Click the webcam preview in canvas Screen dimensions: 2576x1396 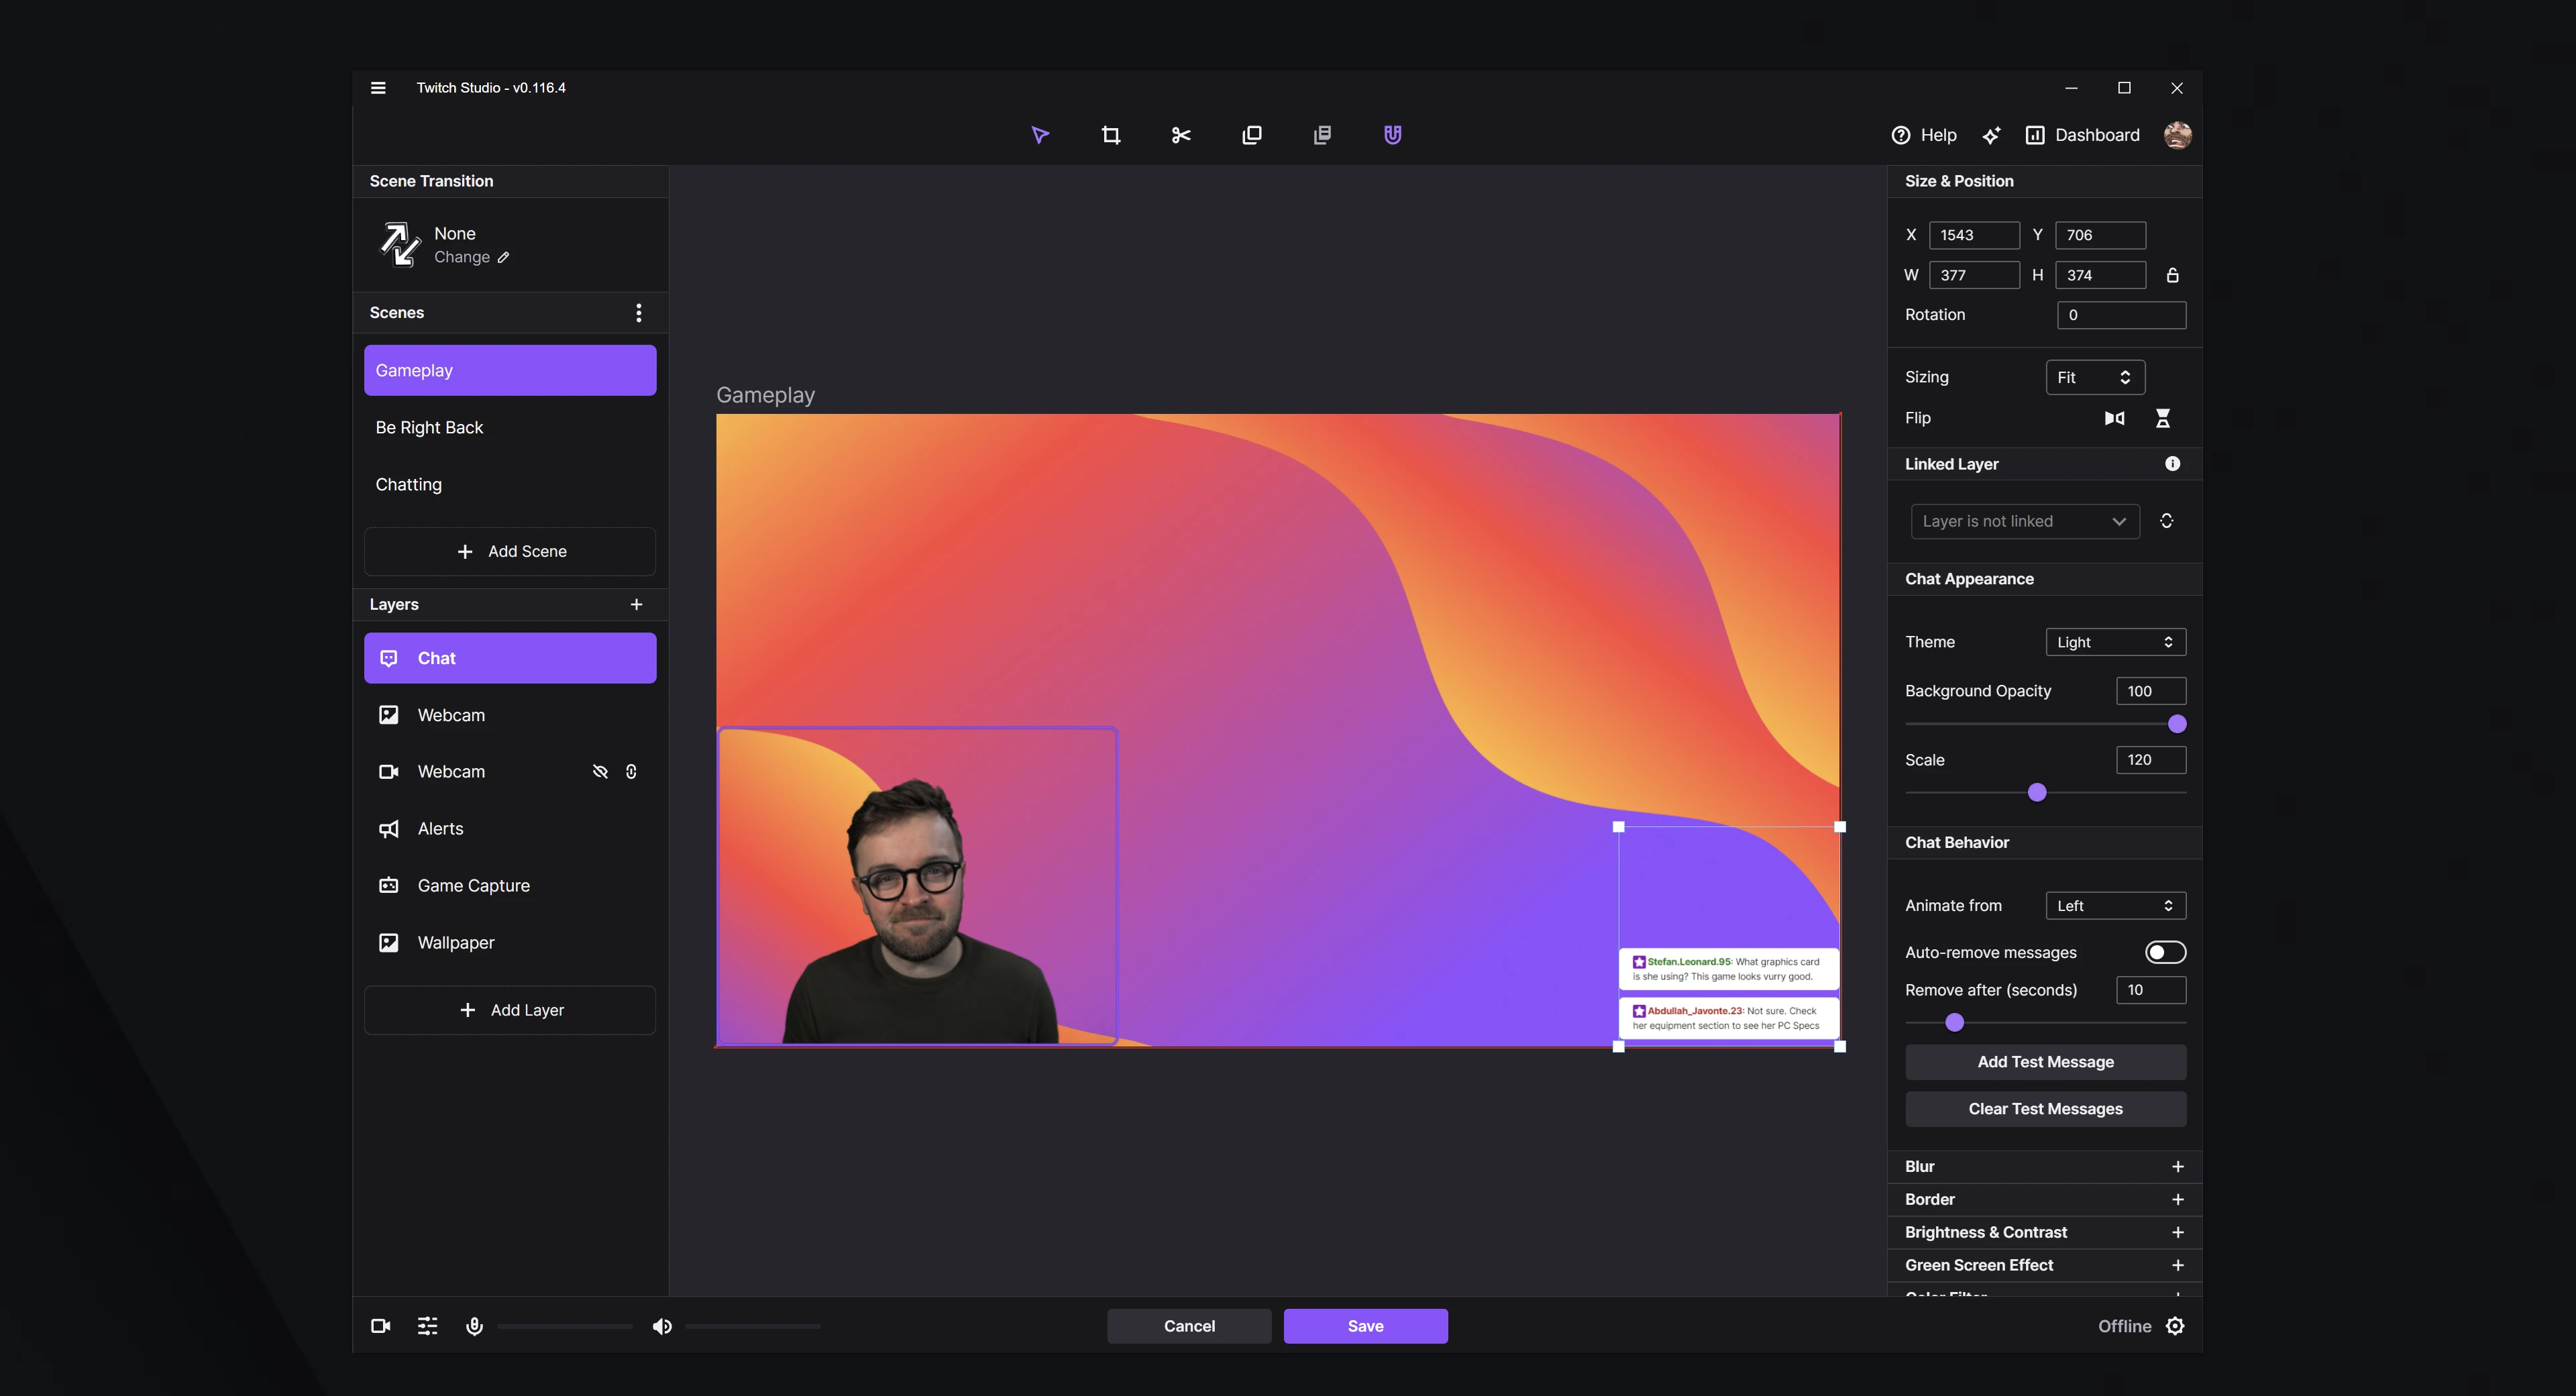click(917, 885)
